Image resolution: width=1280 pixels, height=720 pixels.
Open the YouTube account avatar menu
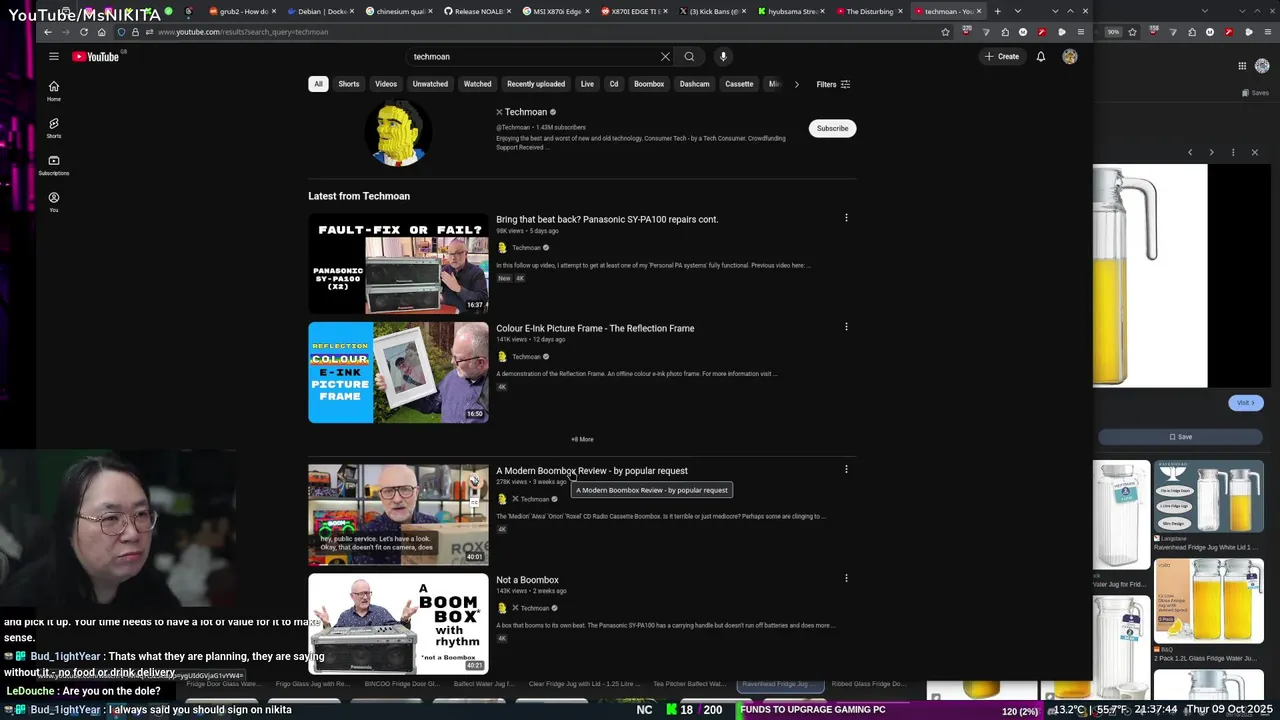(1070, 57)
